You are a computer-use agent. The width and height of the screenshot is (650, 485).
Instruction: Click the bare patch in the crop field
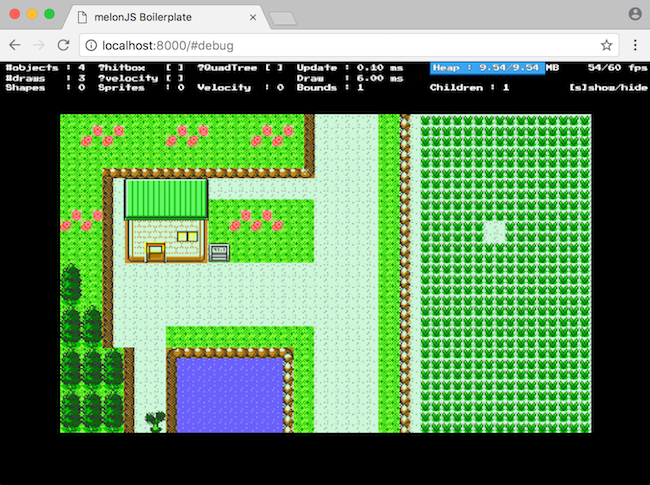click(x=495, y=232)
